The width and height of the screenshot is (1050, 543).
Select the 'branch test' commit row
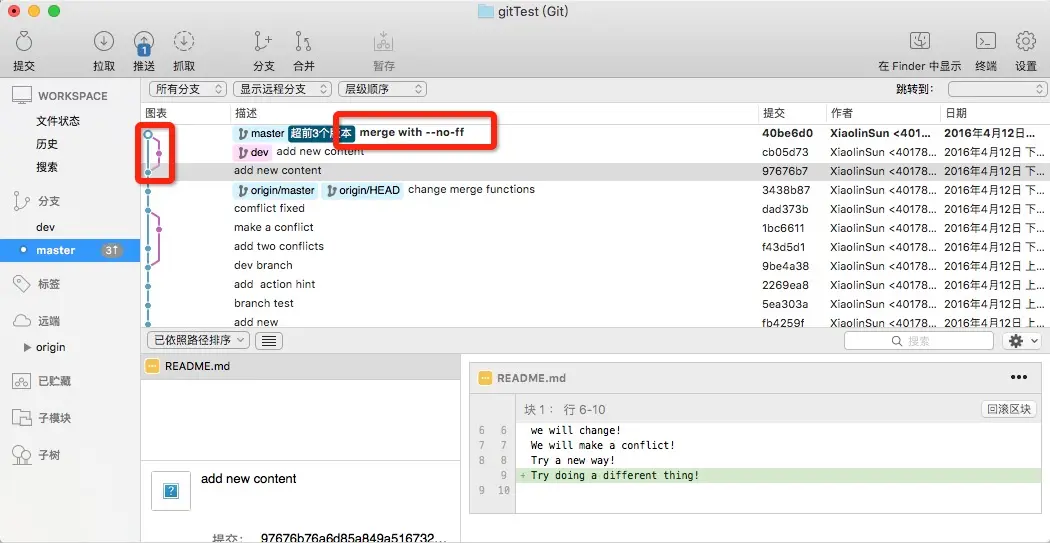[x=595, y=303]
